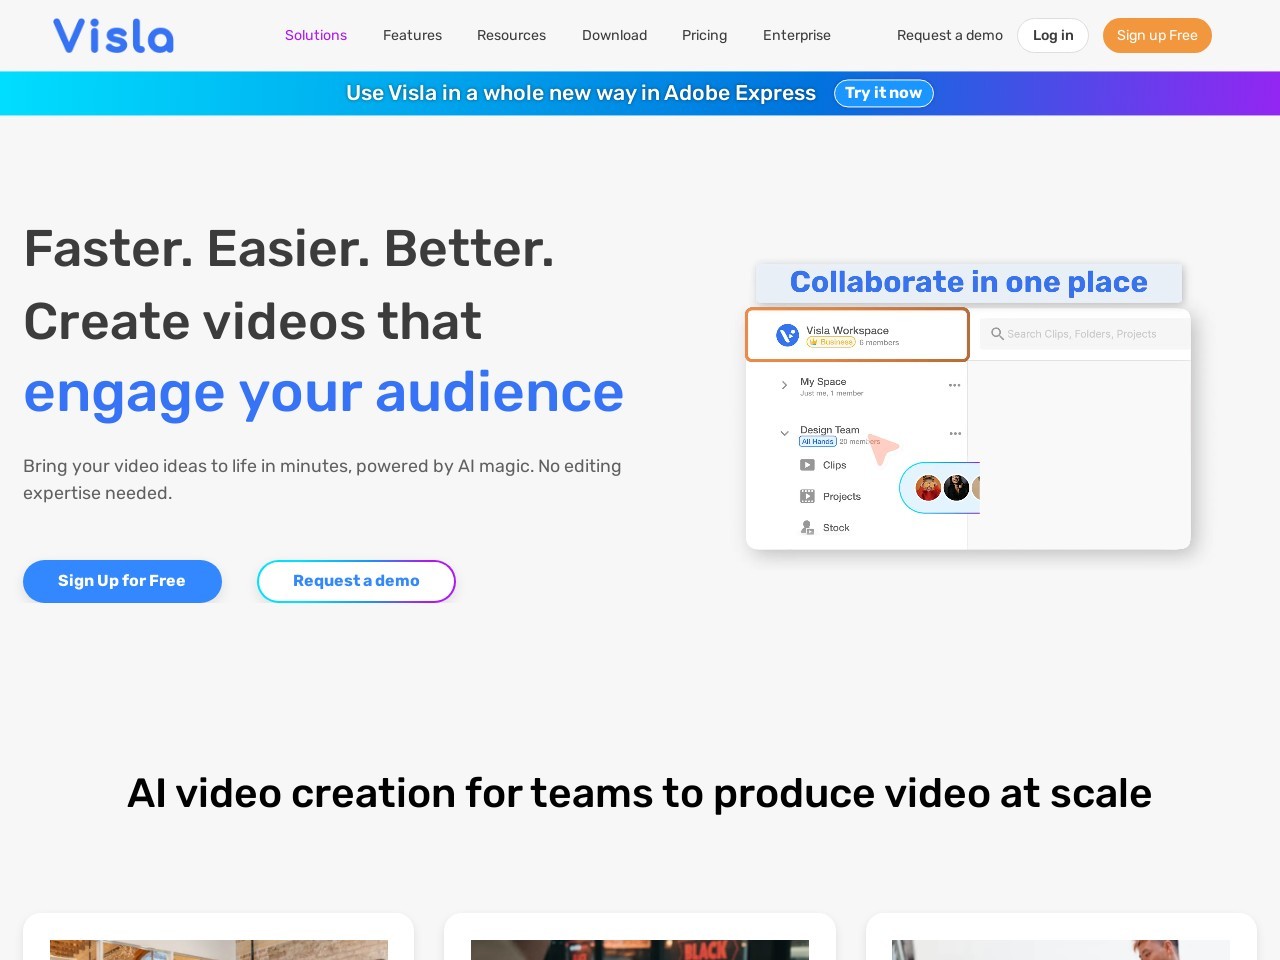Open the Resources menu
The height and width of the screenshot is (960, 1280).
click(x=511, y=35)
